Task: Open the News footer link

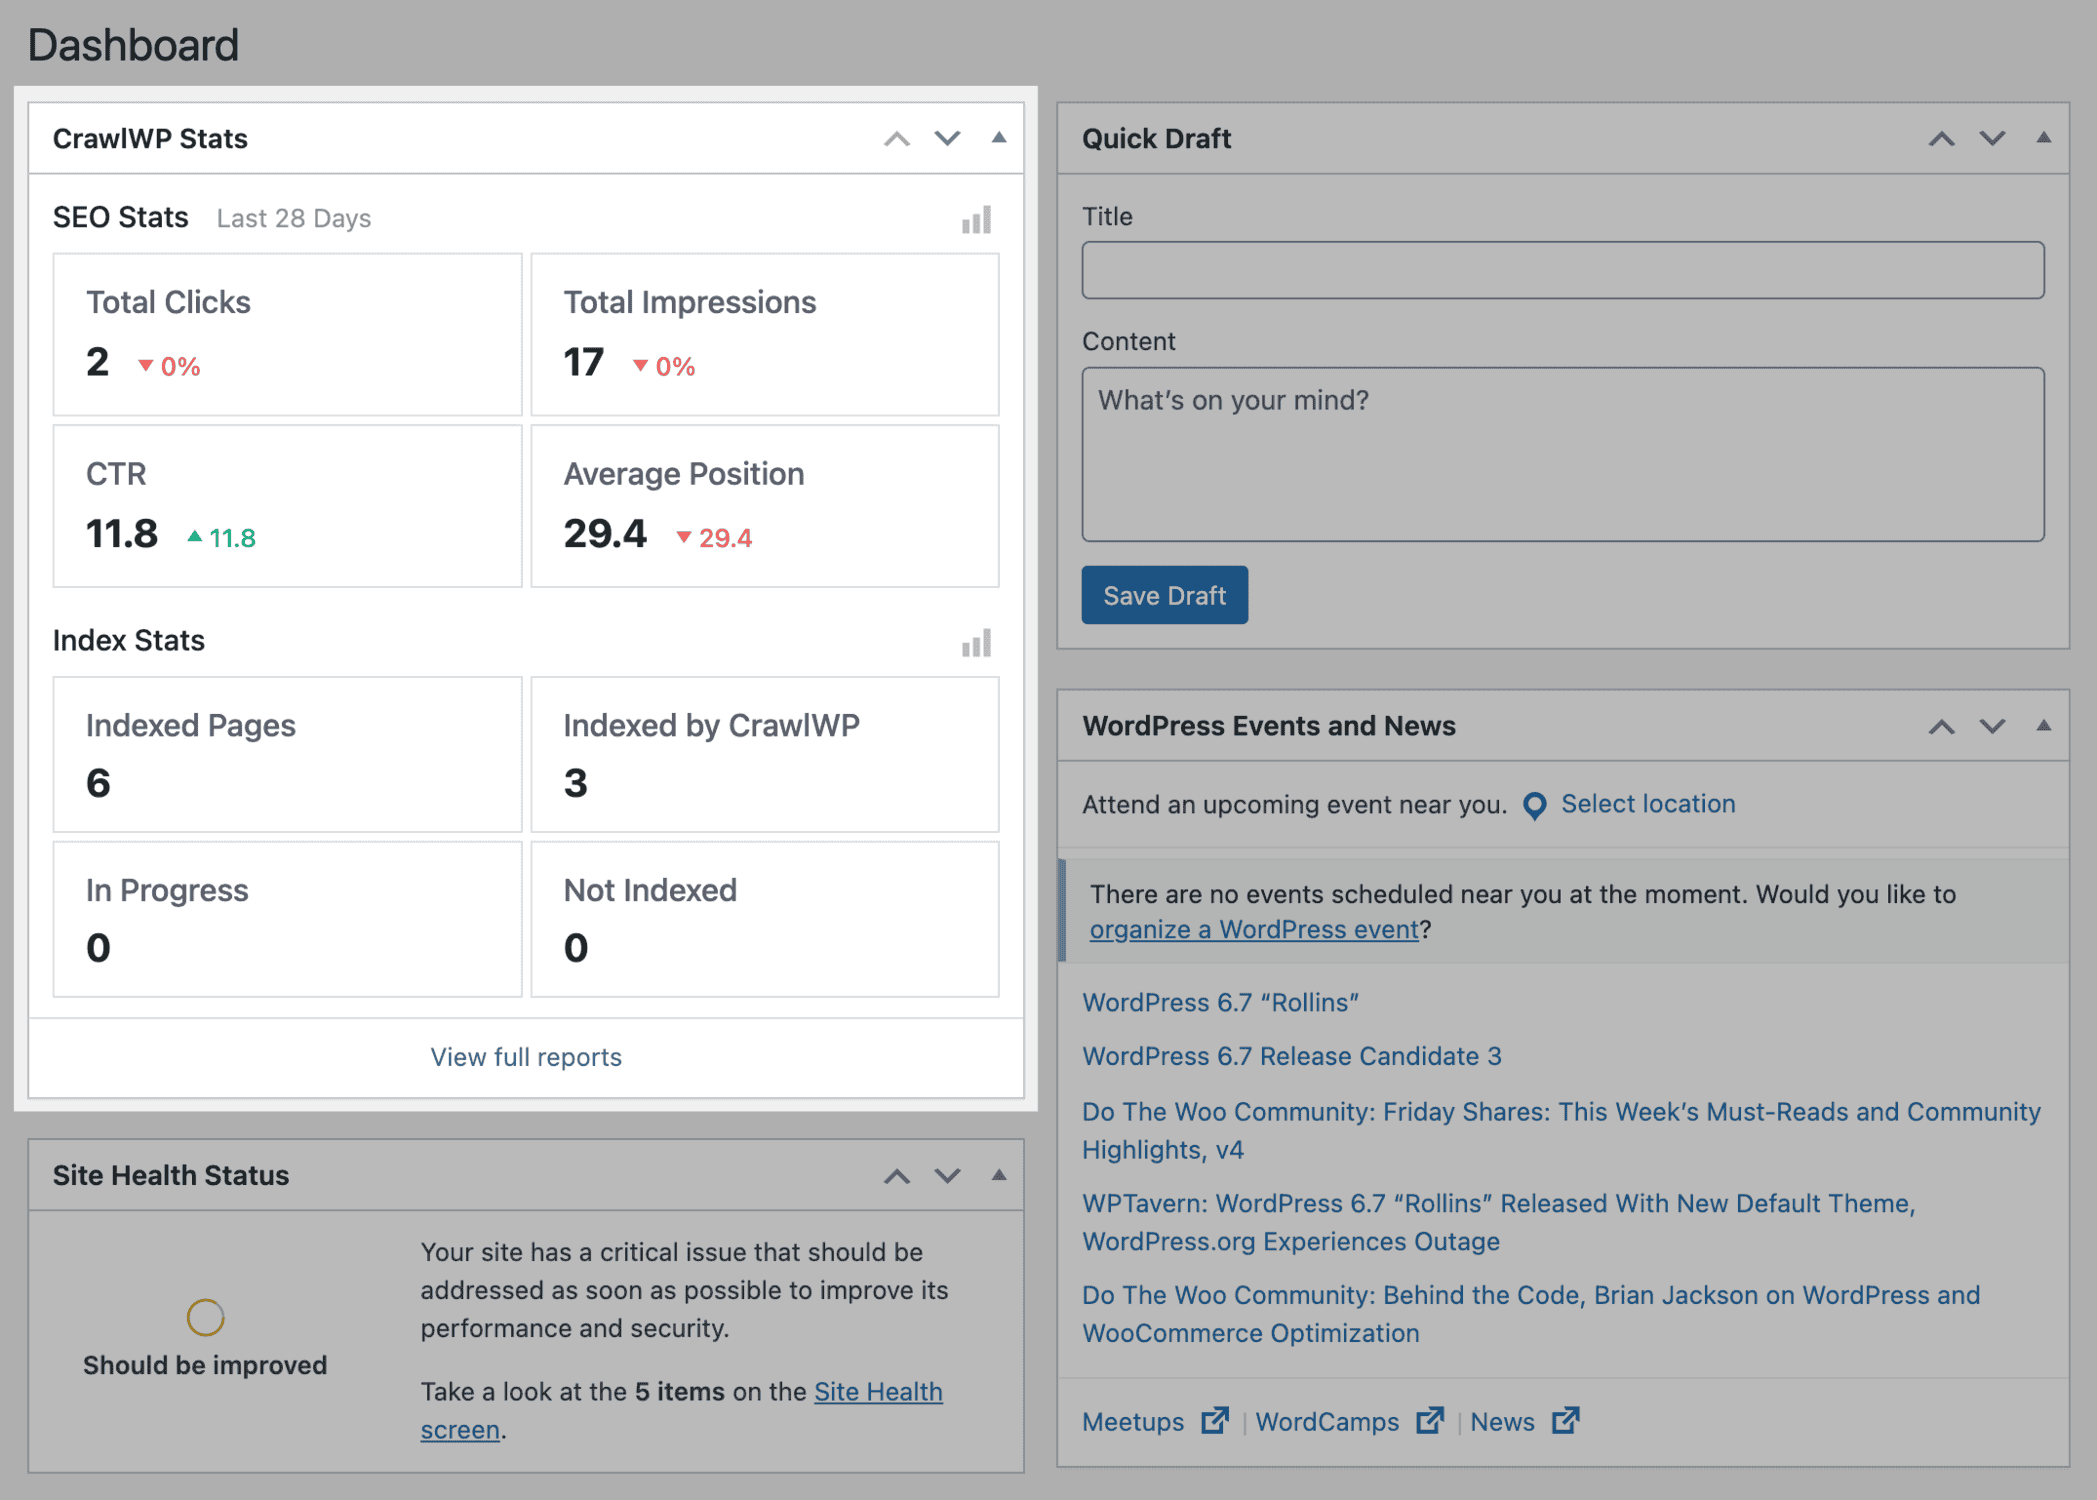Action: (x=1524, y=1421)
